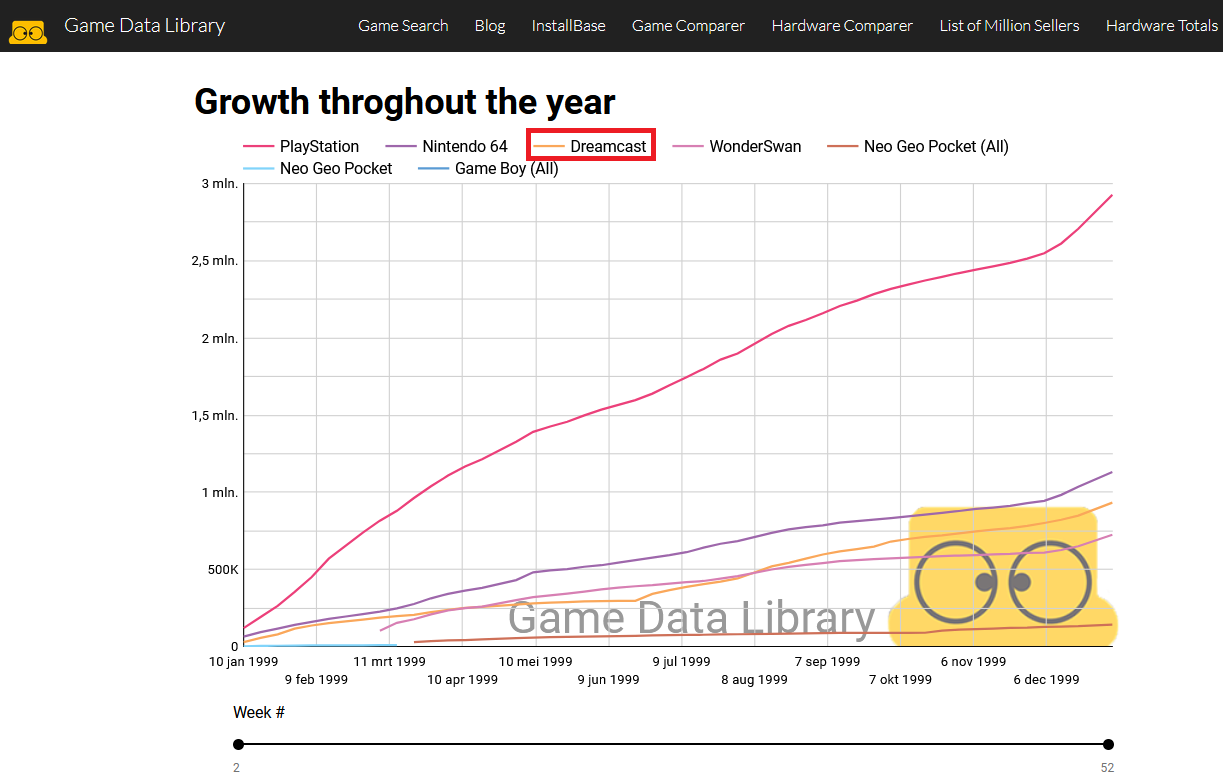Screen dimensions: 1223x782
Task: Click the 10 apr 1999 axis date
Action: point(462,679)
